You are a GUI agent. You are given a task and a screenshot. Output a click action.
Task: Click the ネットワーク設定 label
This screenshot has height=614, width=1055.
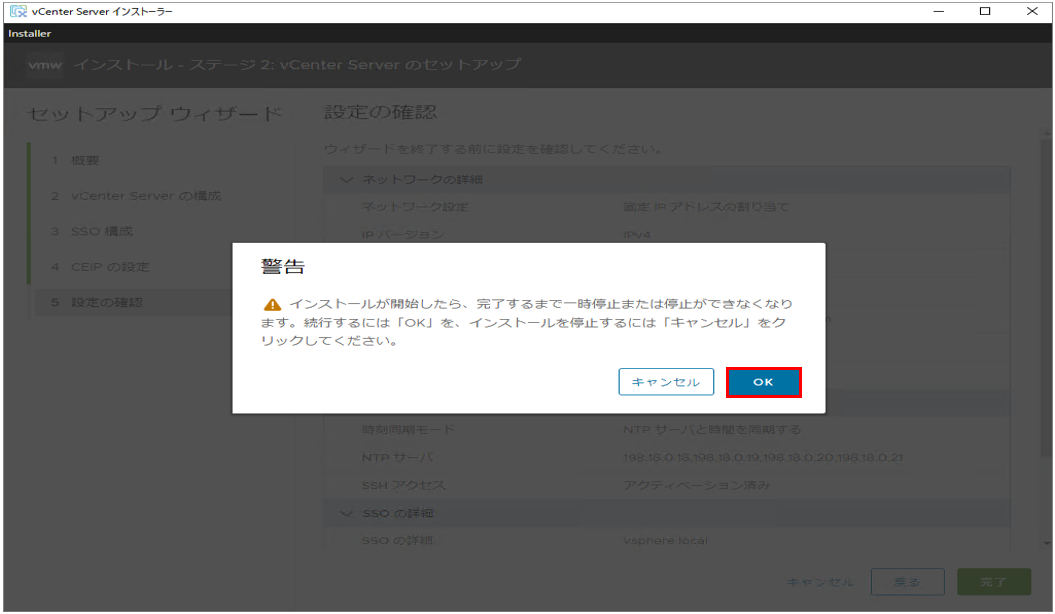coord(415,207)
